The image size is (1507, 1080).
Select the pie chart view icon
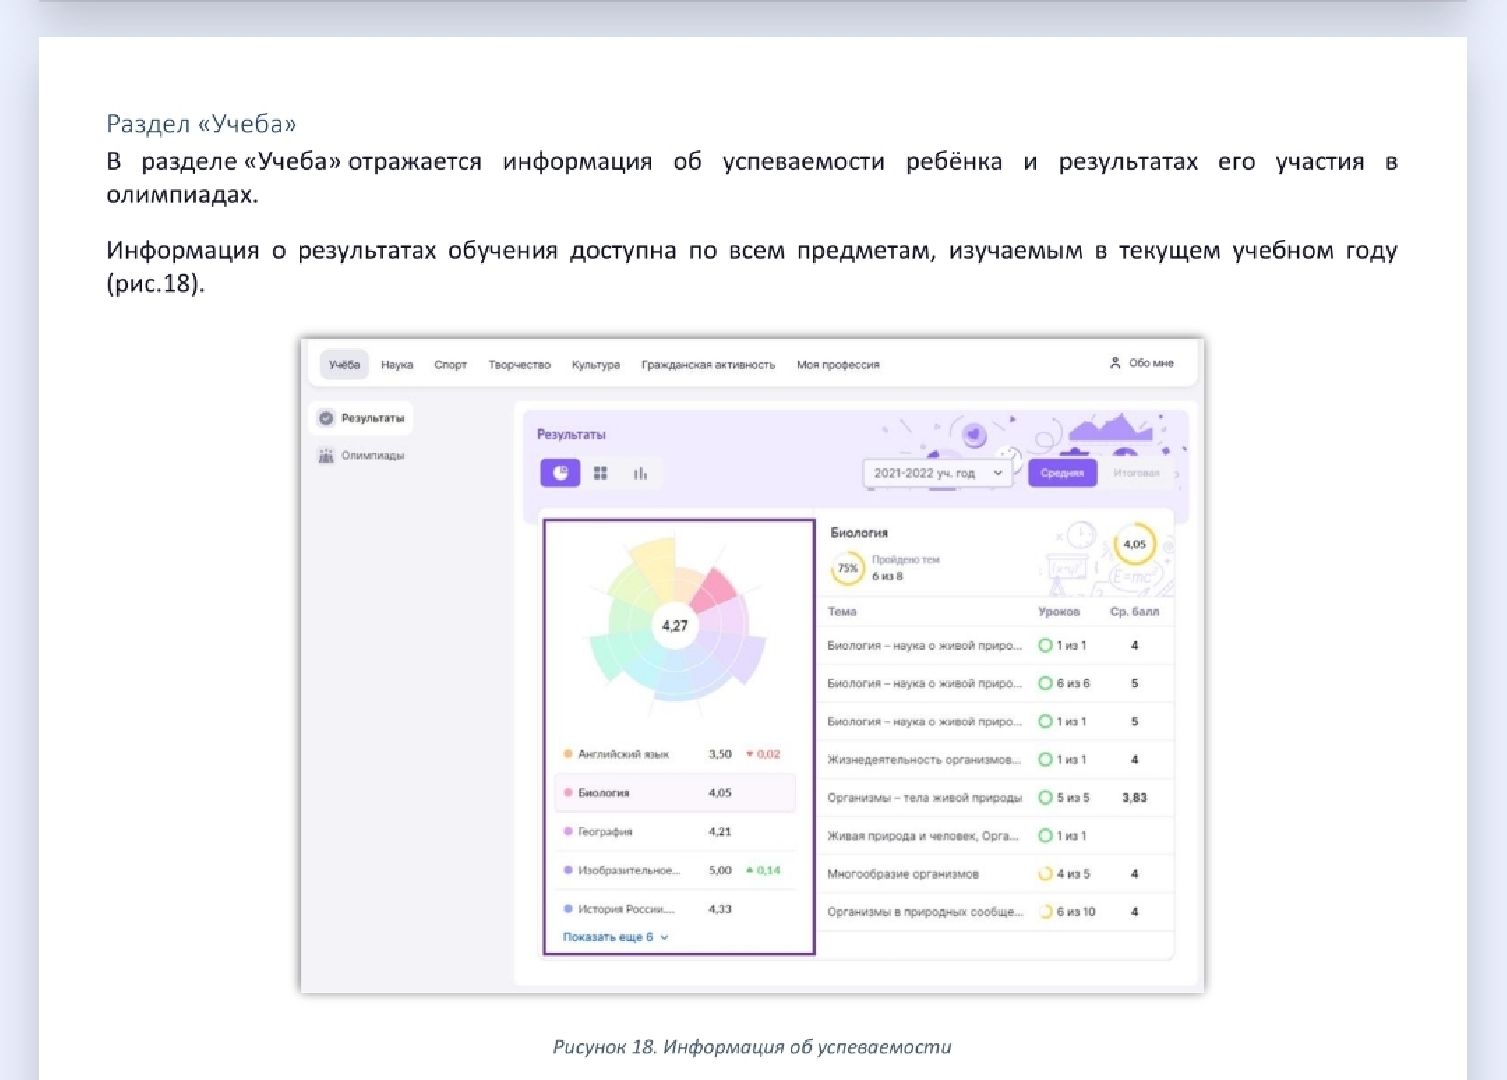559,473
